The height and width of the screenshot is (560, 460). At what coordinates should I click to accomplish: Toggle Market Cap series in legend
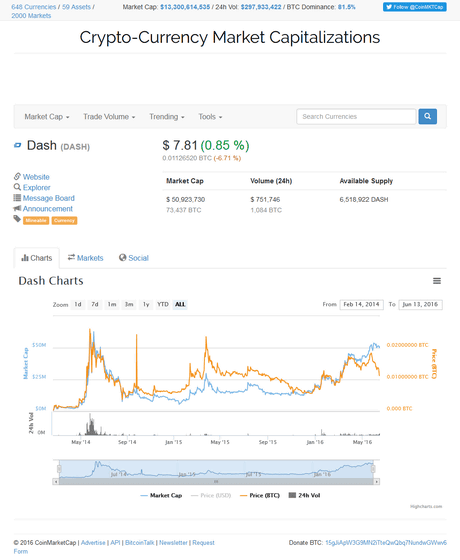161,495
